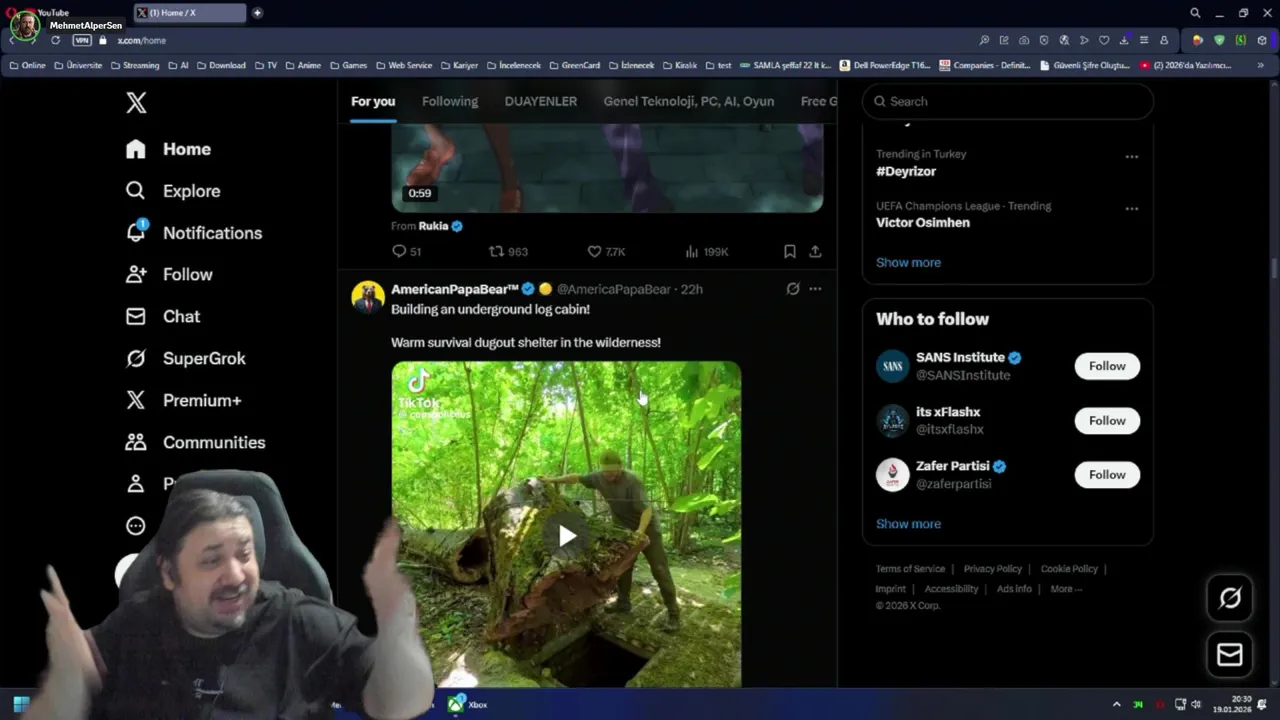Open the Anime bookmarks folder
Viewport: 1280px width, 720px height.
point(303,65)
